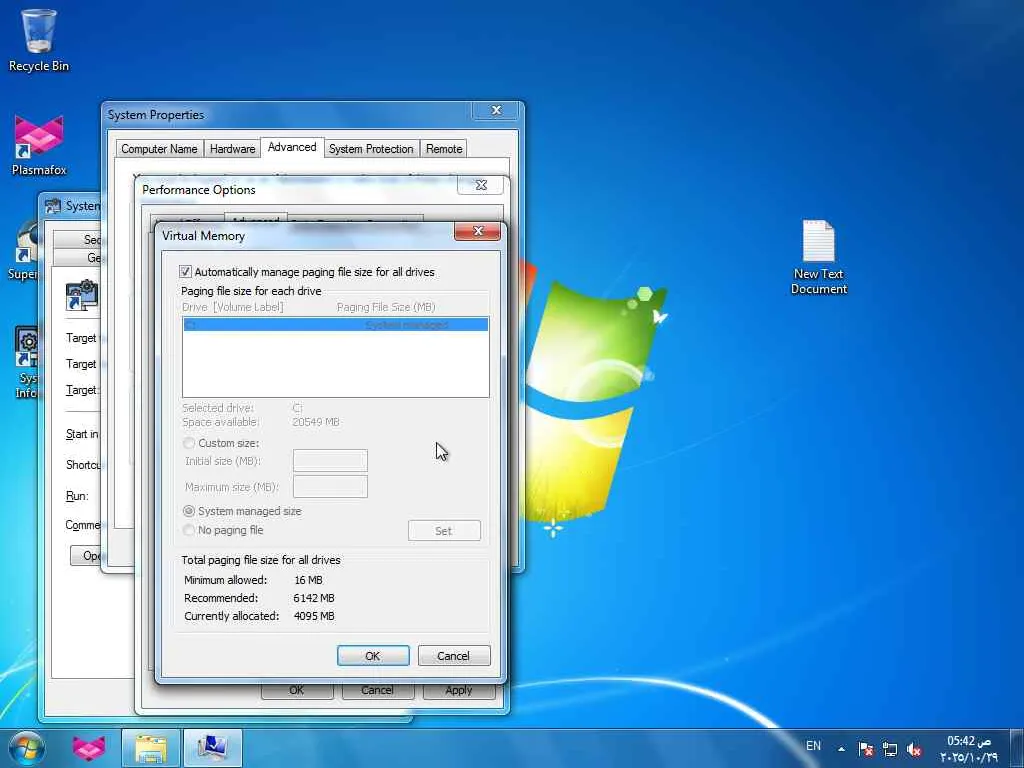The image size is (1024, 768).
Task: Click the 16 MB minimum allowed value
Action: point(308,580)
